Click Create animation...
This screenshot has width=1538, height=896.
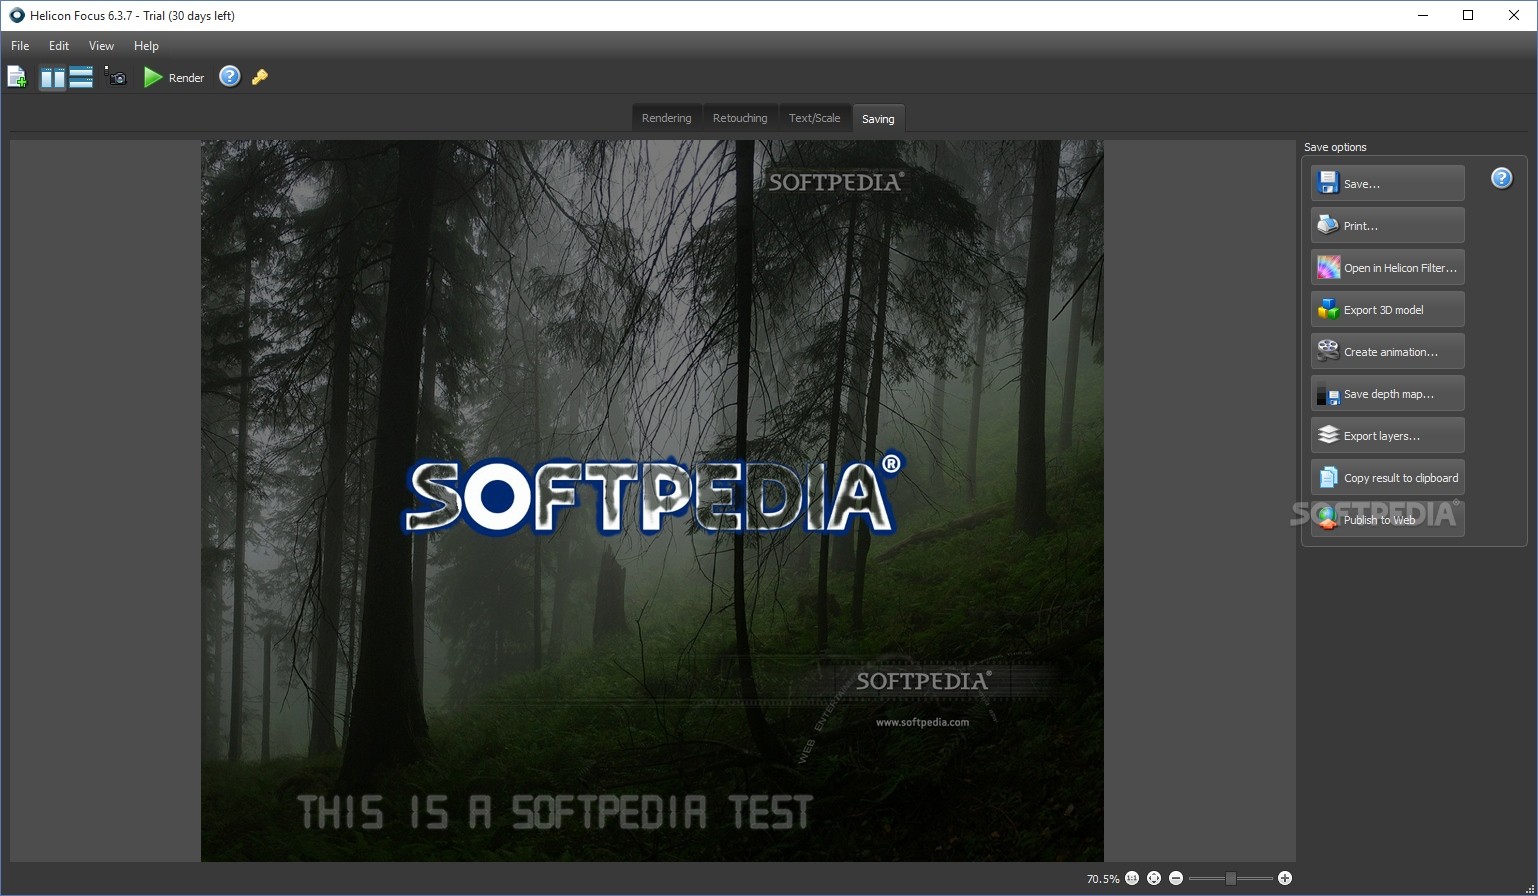(x=1388, y=352)
